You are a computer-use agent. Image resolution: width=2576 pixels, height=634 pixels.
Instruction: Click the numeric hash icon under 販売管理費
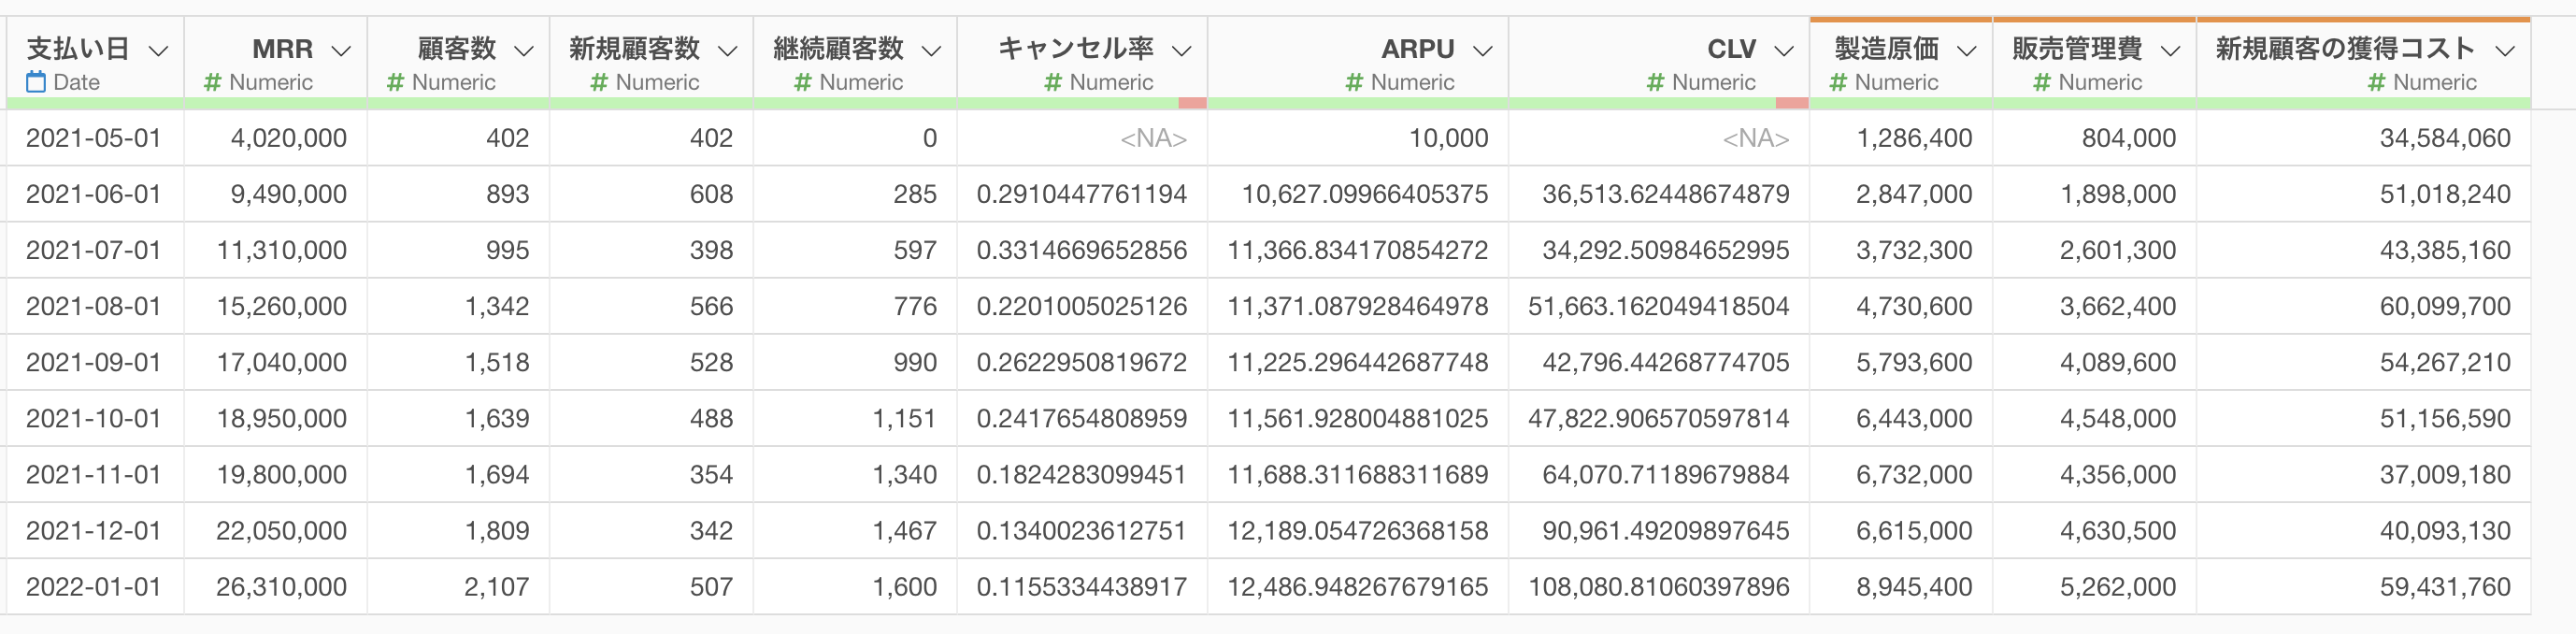[2042, 83]
